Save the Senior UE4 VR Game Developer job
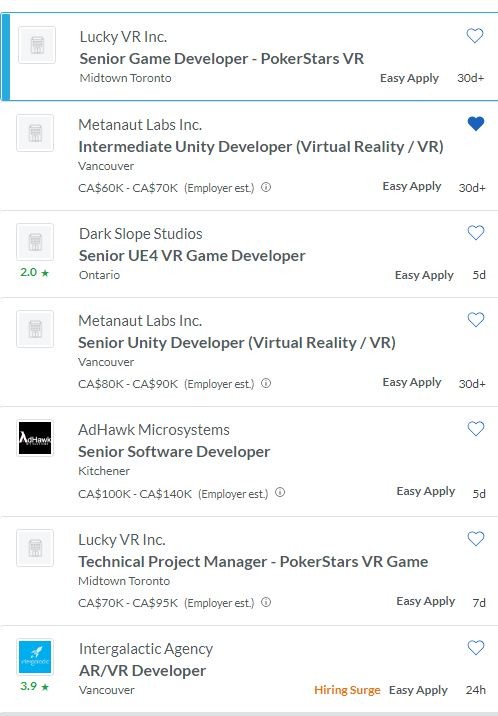Image resolution: width=498 pixels, height=716 pixels. pyautogui.click(x=476, y=233)
